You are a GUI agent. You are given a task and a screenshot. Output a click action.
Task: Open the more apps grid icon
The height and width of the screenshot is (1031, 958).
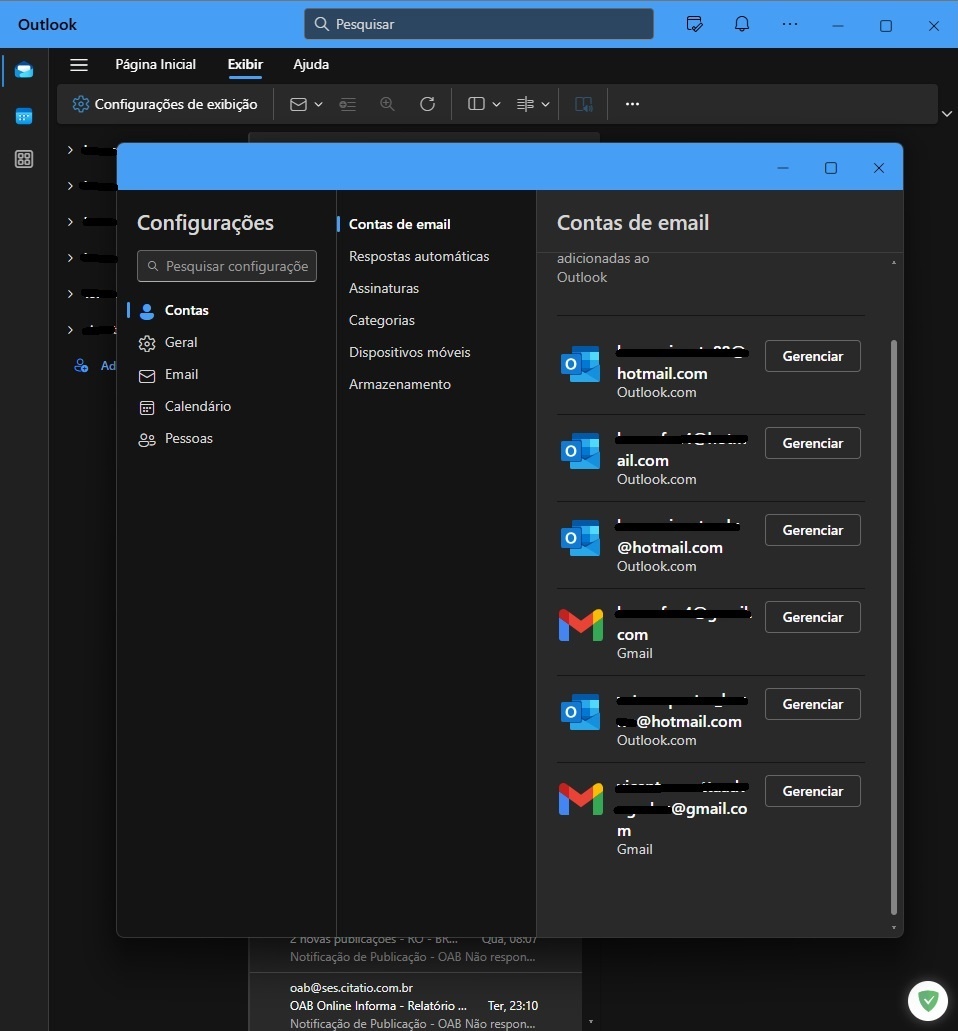click(24, 159)
